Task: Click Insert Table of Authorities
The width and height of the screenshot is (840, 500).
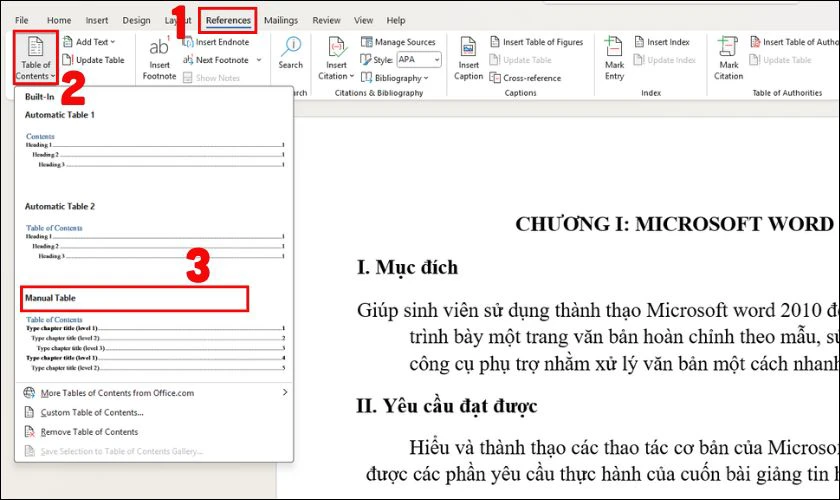Action: coord(794,42)
